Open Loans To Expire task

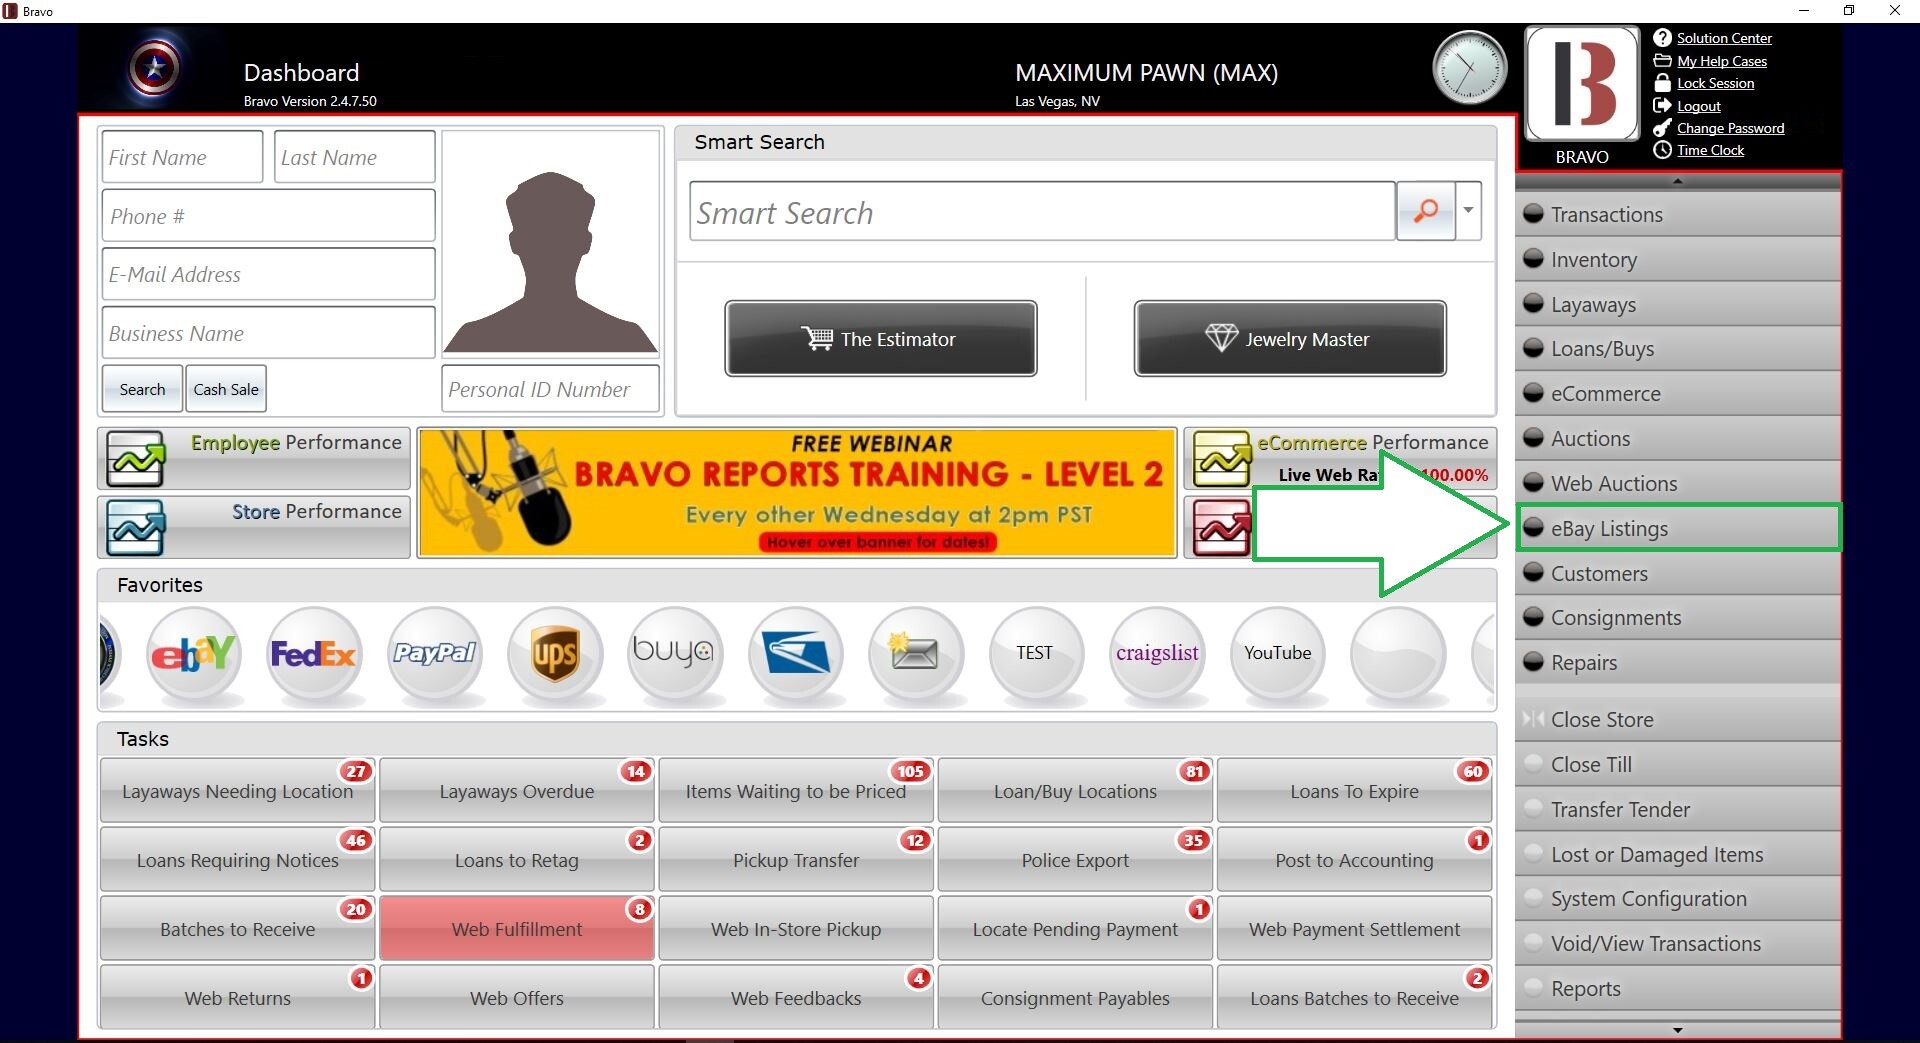[x=1354, y=791]
